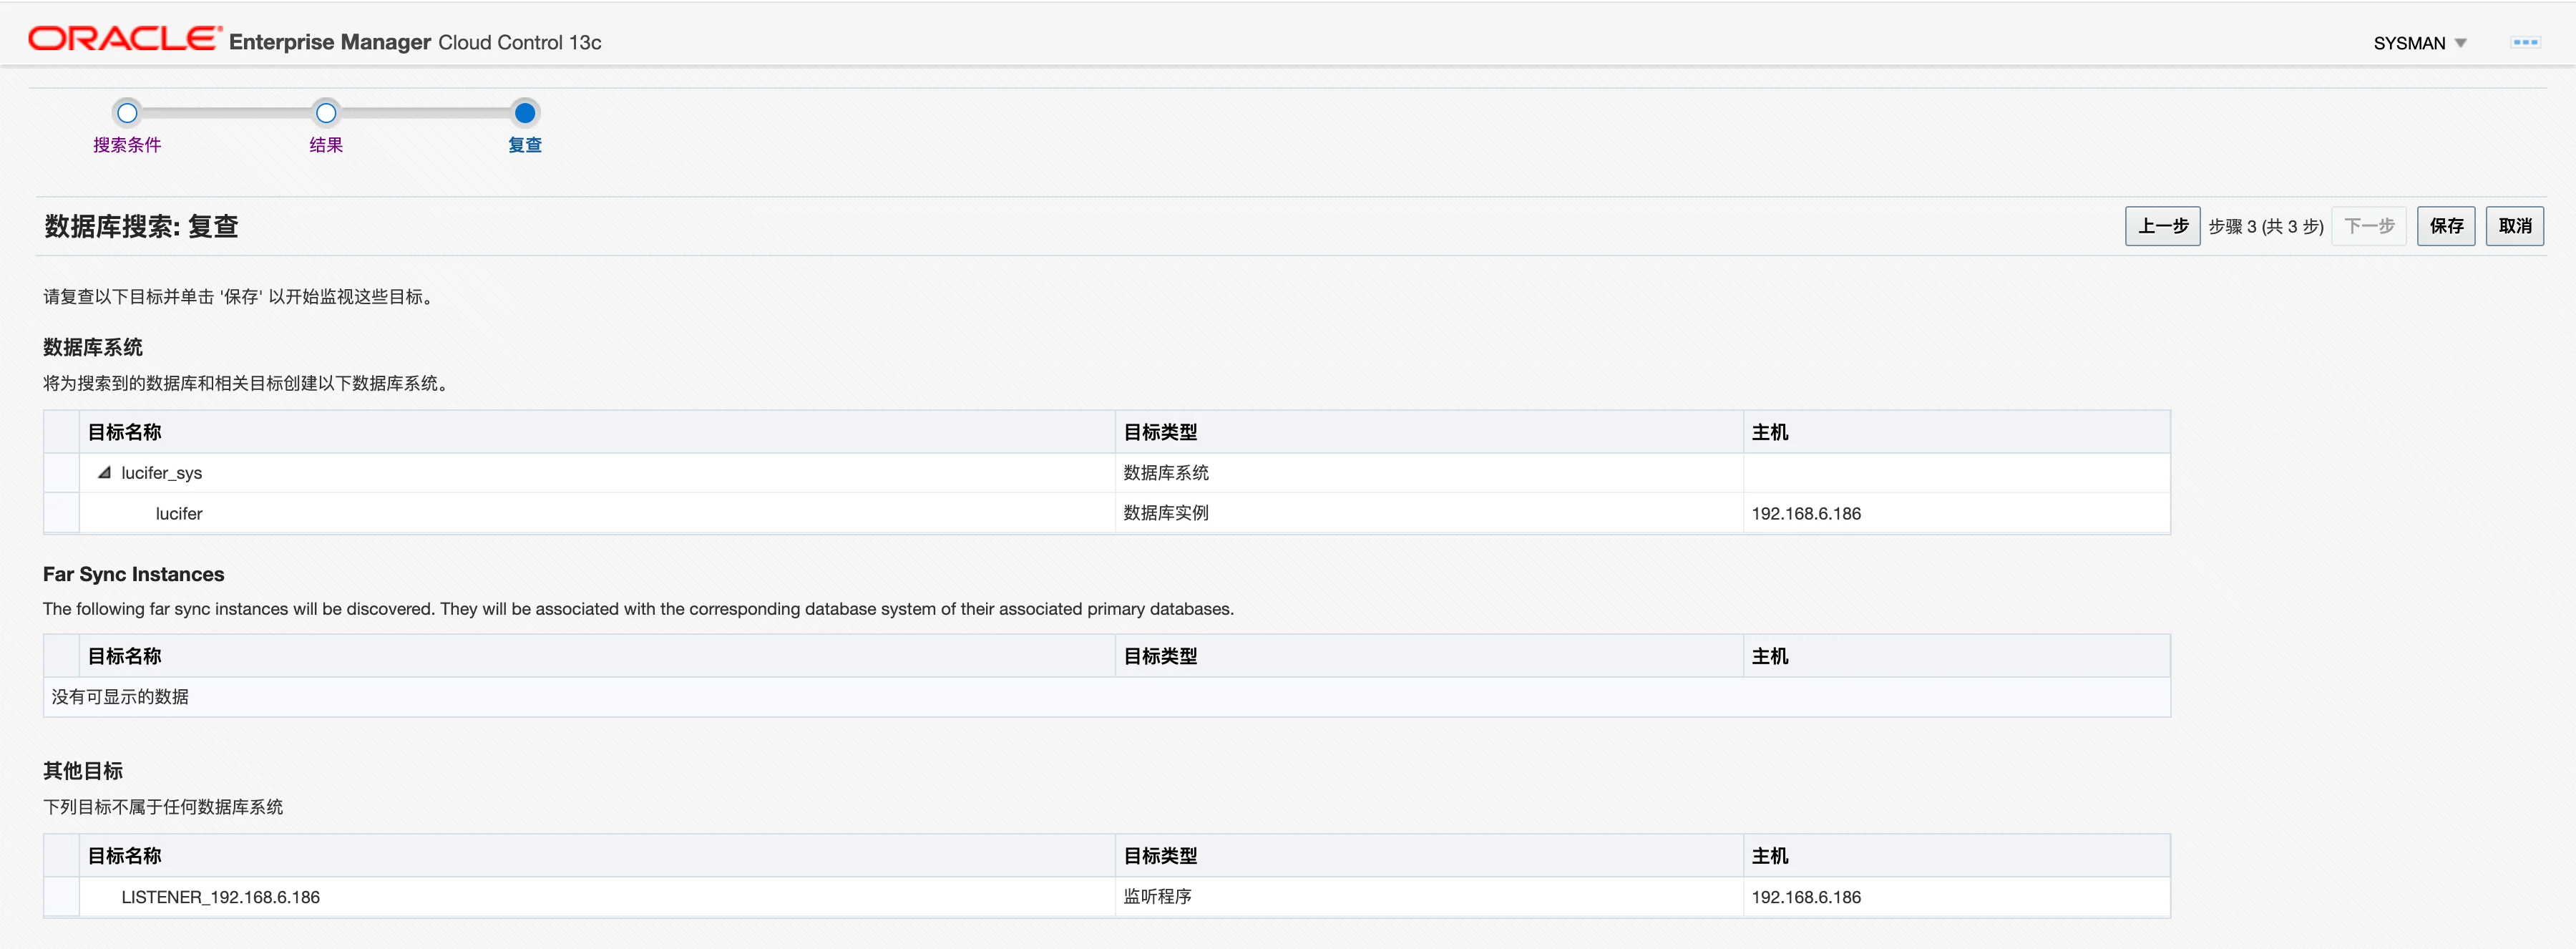Click the Oracle logo in header
The width and height of the screenshot is (2576, 949).
tap(124, 40)
